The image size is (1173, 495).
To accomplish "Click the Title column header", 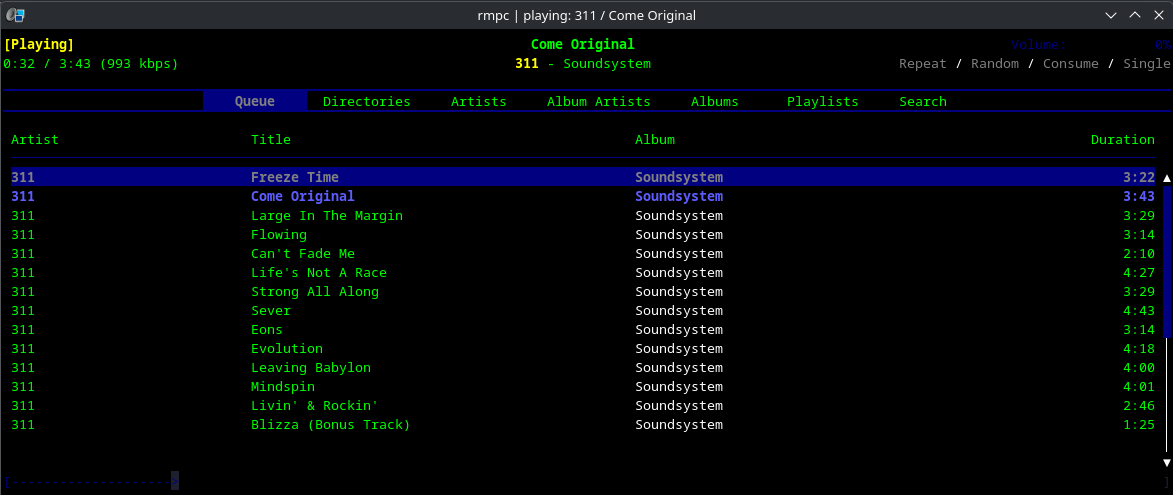I will click(x=271, y=140).
